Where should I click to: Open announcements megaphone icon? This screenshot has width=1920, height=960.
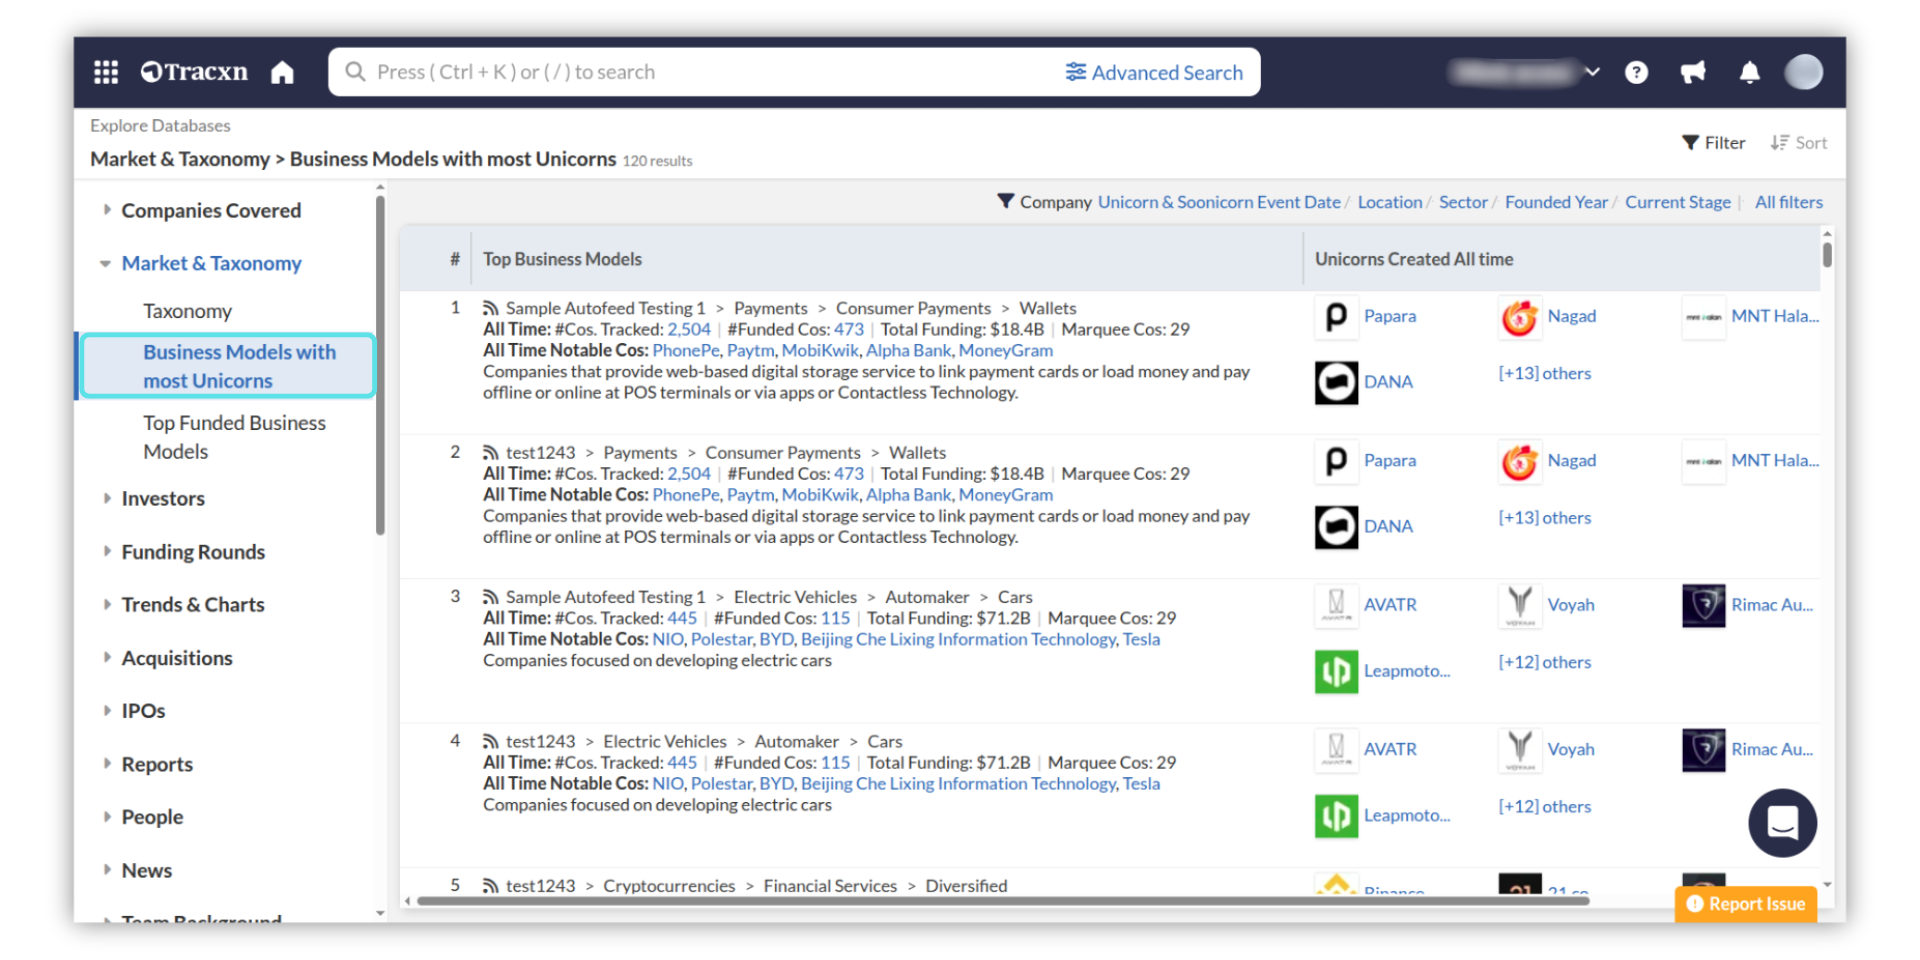pyautogui.click(x=1693, y=72)
